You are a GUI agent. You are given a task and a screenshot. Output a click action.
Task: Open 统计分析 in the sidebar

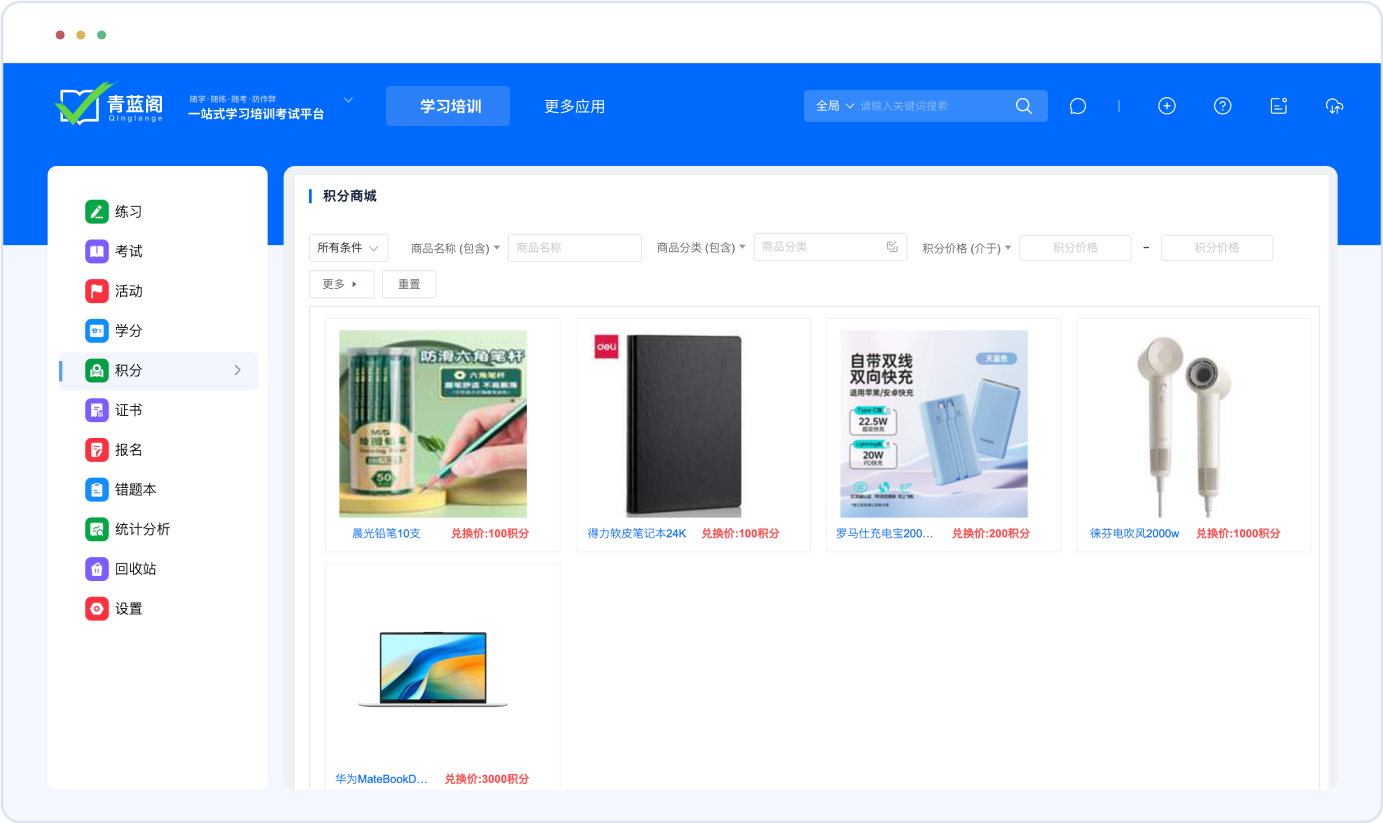point(142,529)
